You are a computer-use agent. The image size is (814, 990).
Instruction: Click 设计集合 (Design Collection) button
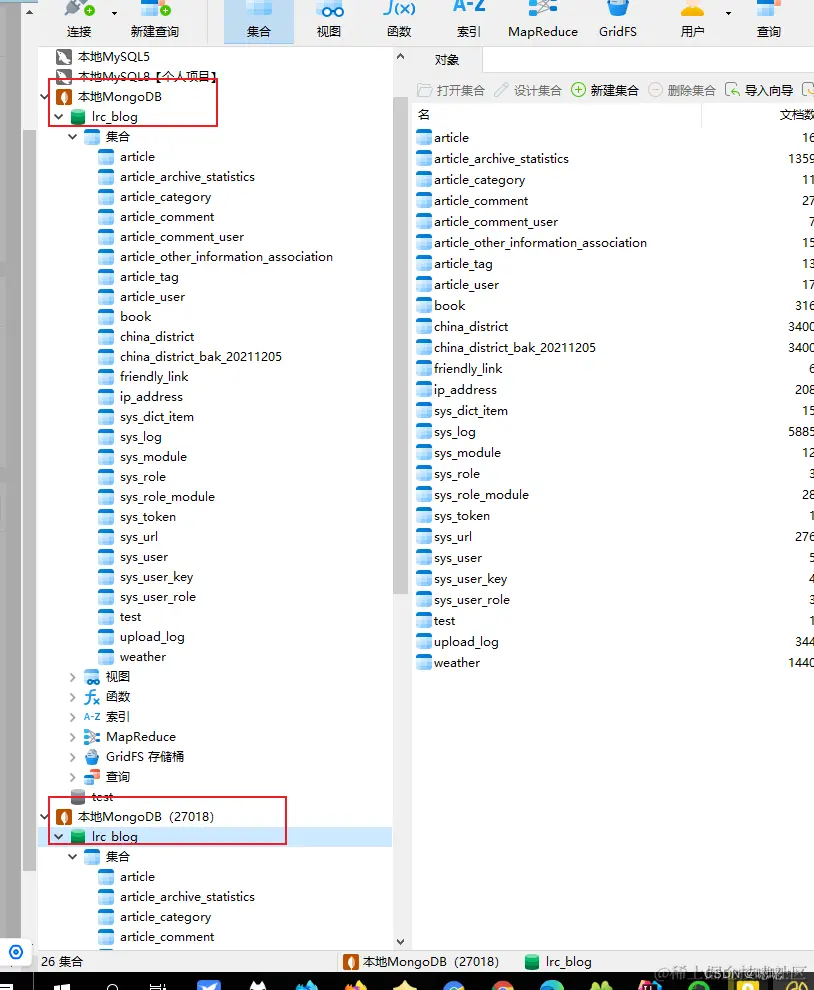528,90
